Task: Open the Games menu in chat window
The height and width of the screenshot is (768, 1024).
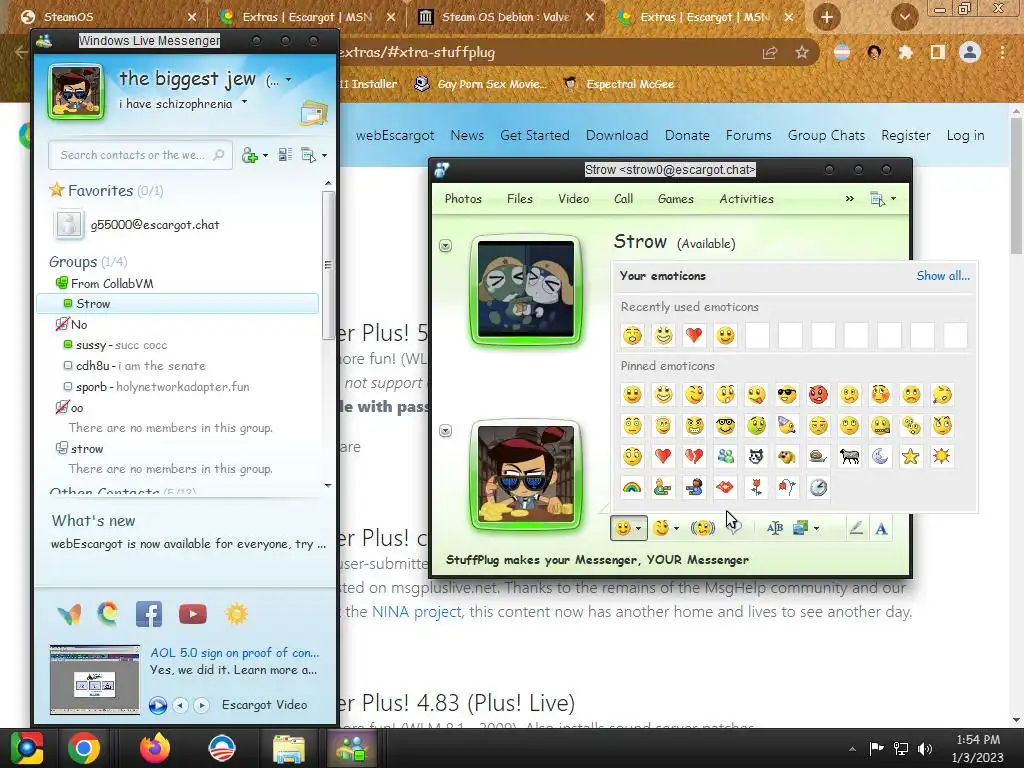Action: (x=675, y=199)
